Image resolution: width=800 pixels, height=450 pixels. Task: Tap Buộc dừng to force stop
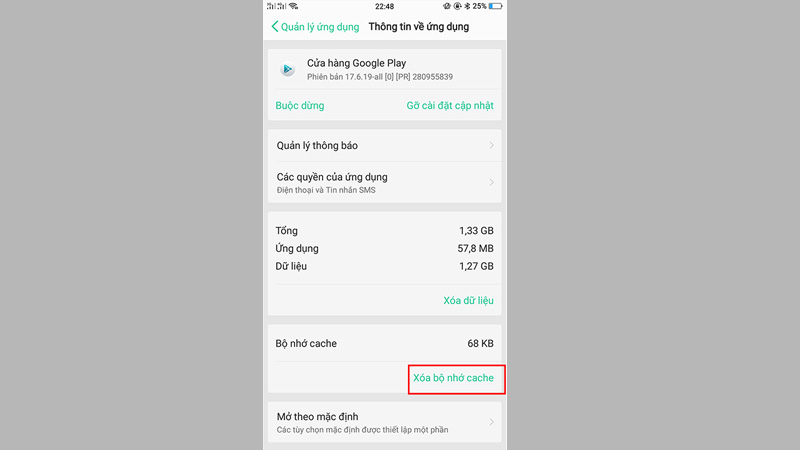click(299, 106)
